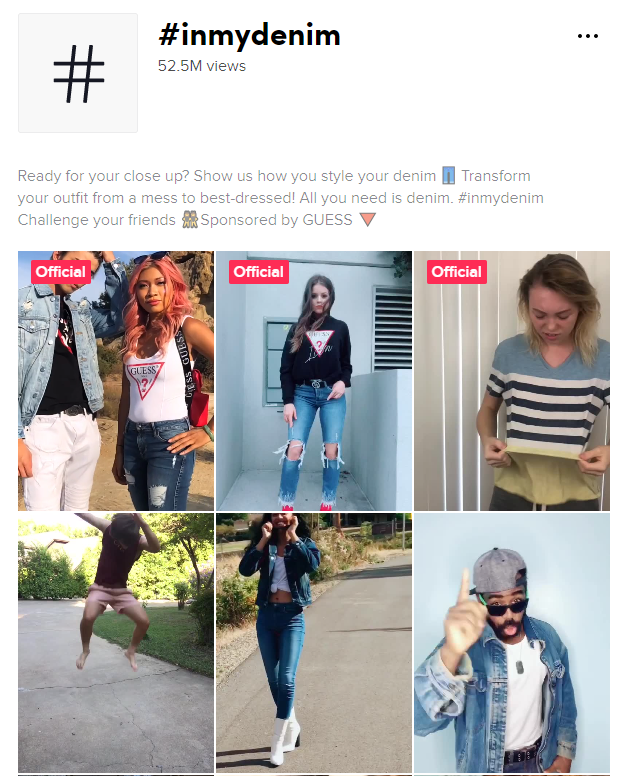
Task: Click the hashtag avatar icon
Action: [x=78, y=73]
